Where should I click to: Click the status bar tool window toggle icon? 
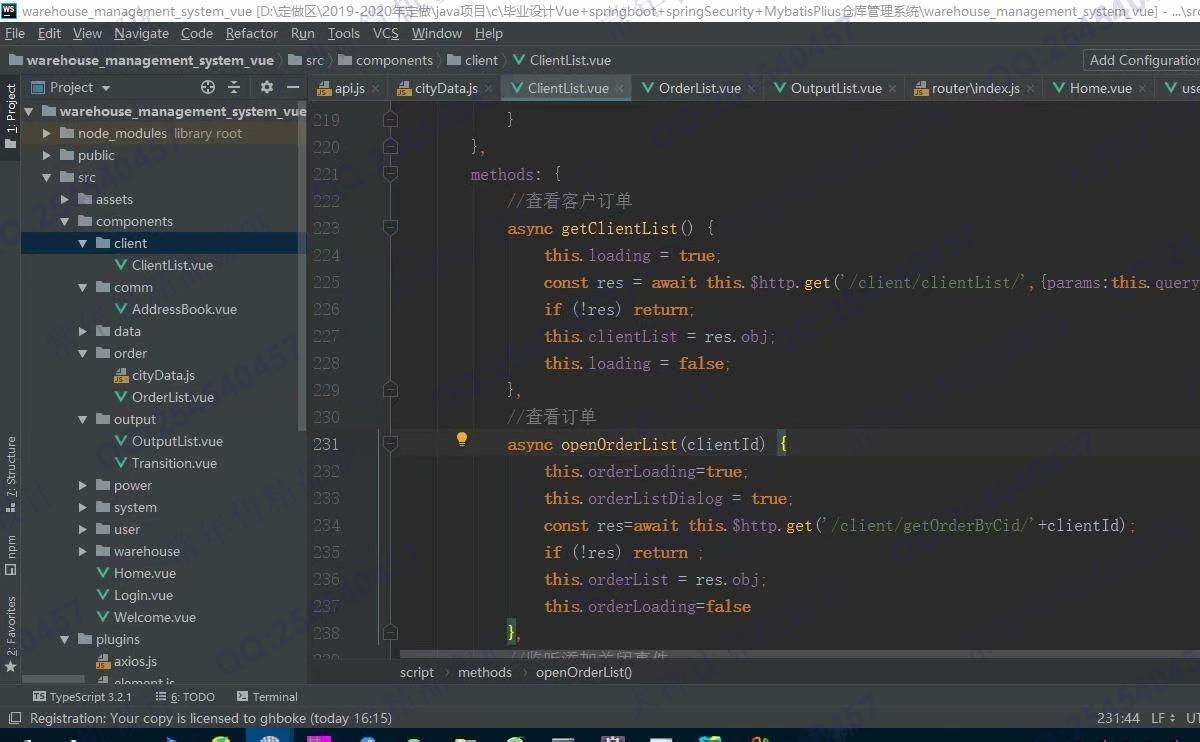tap(13, 718)
